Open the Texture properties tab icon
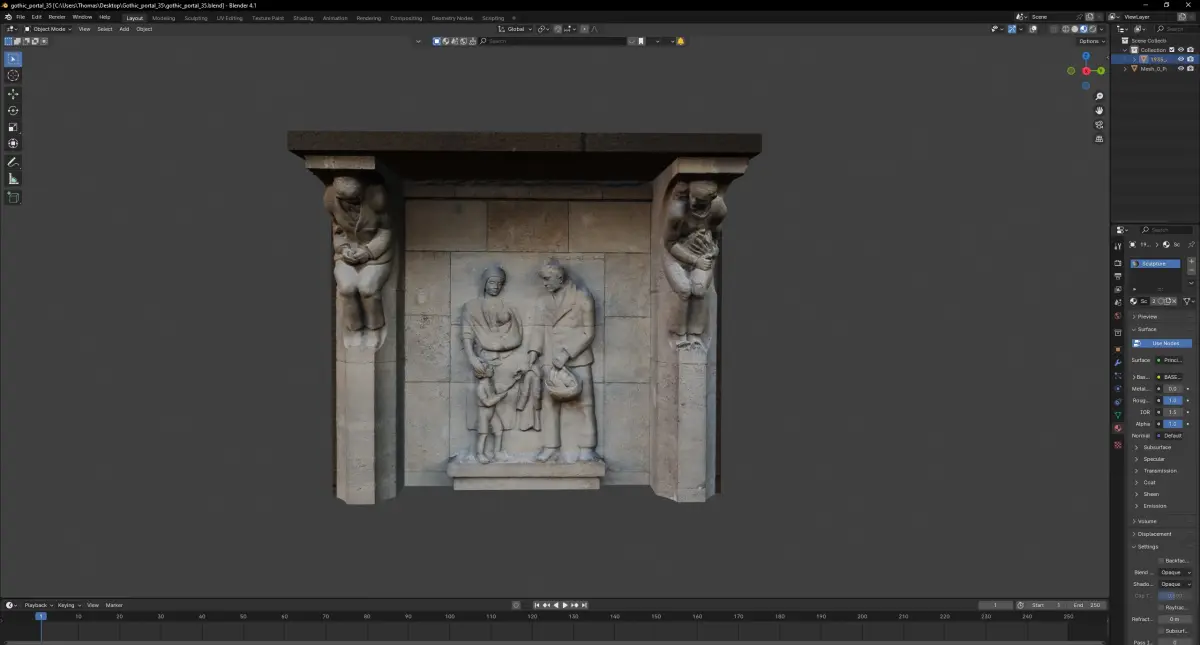This screenshot has height=645, width=1200. click(1118, 444)
